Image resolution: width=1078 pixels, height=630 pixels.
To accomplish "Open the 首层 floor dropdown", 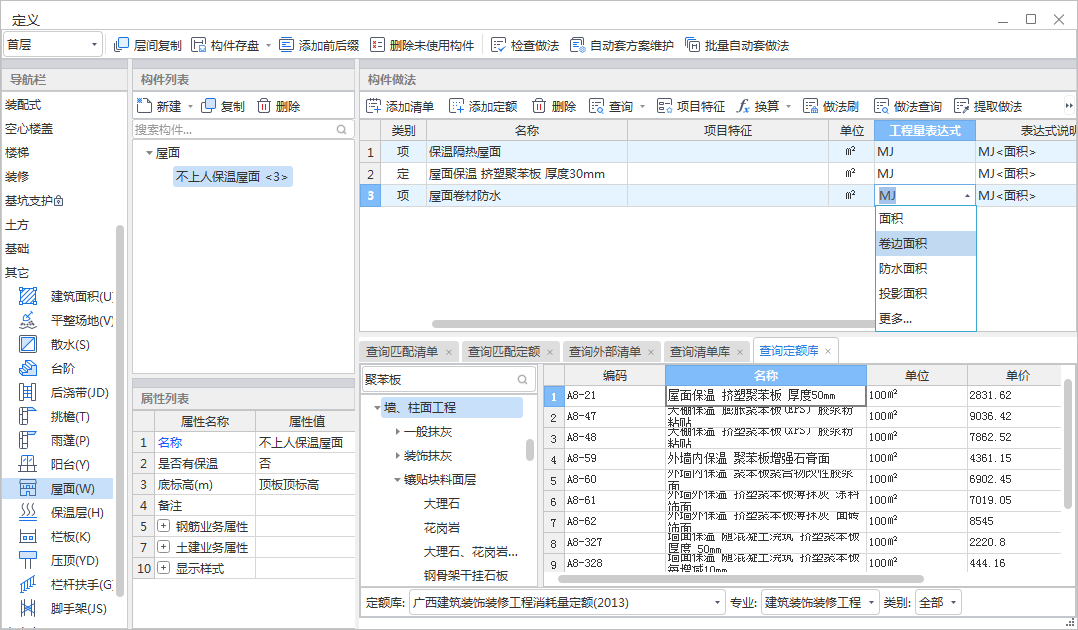I will (x=53, y=45).
